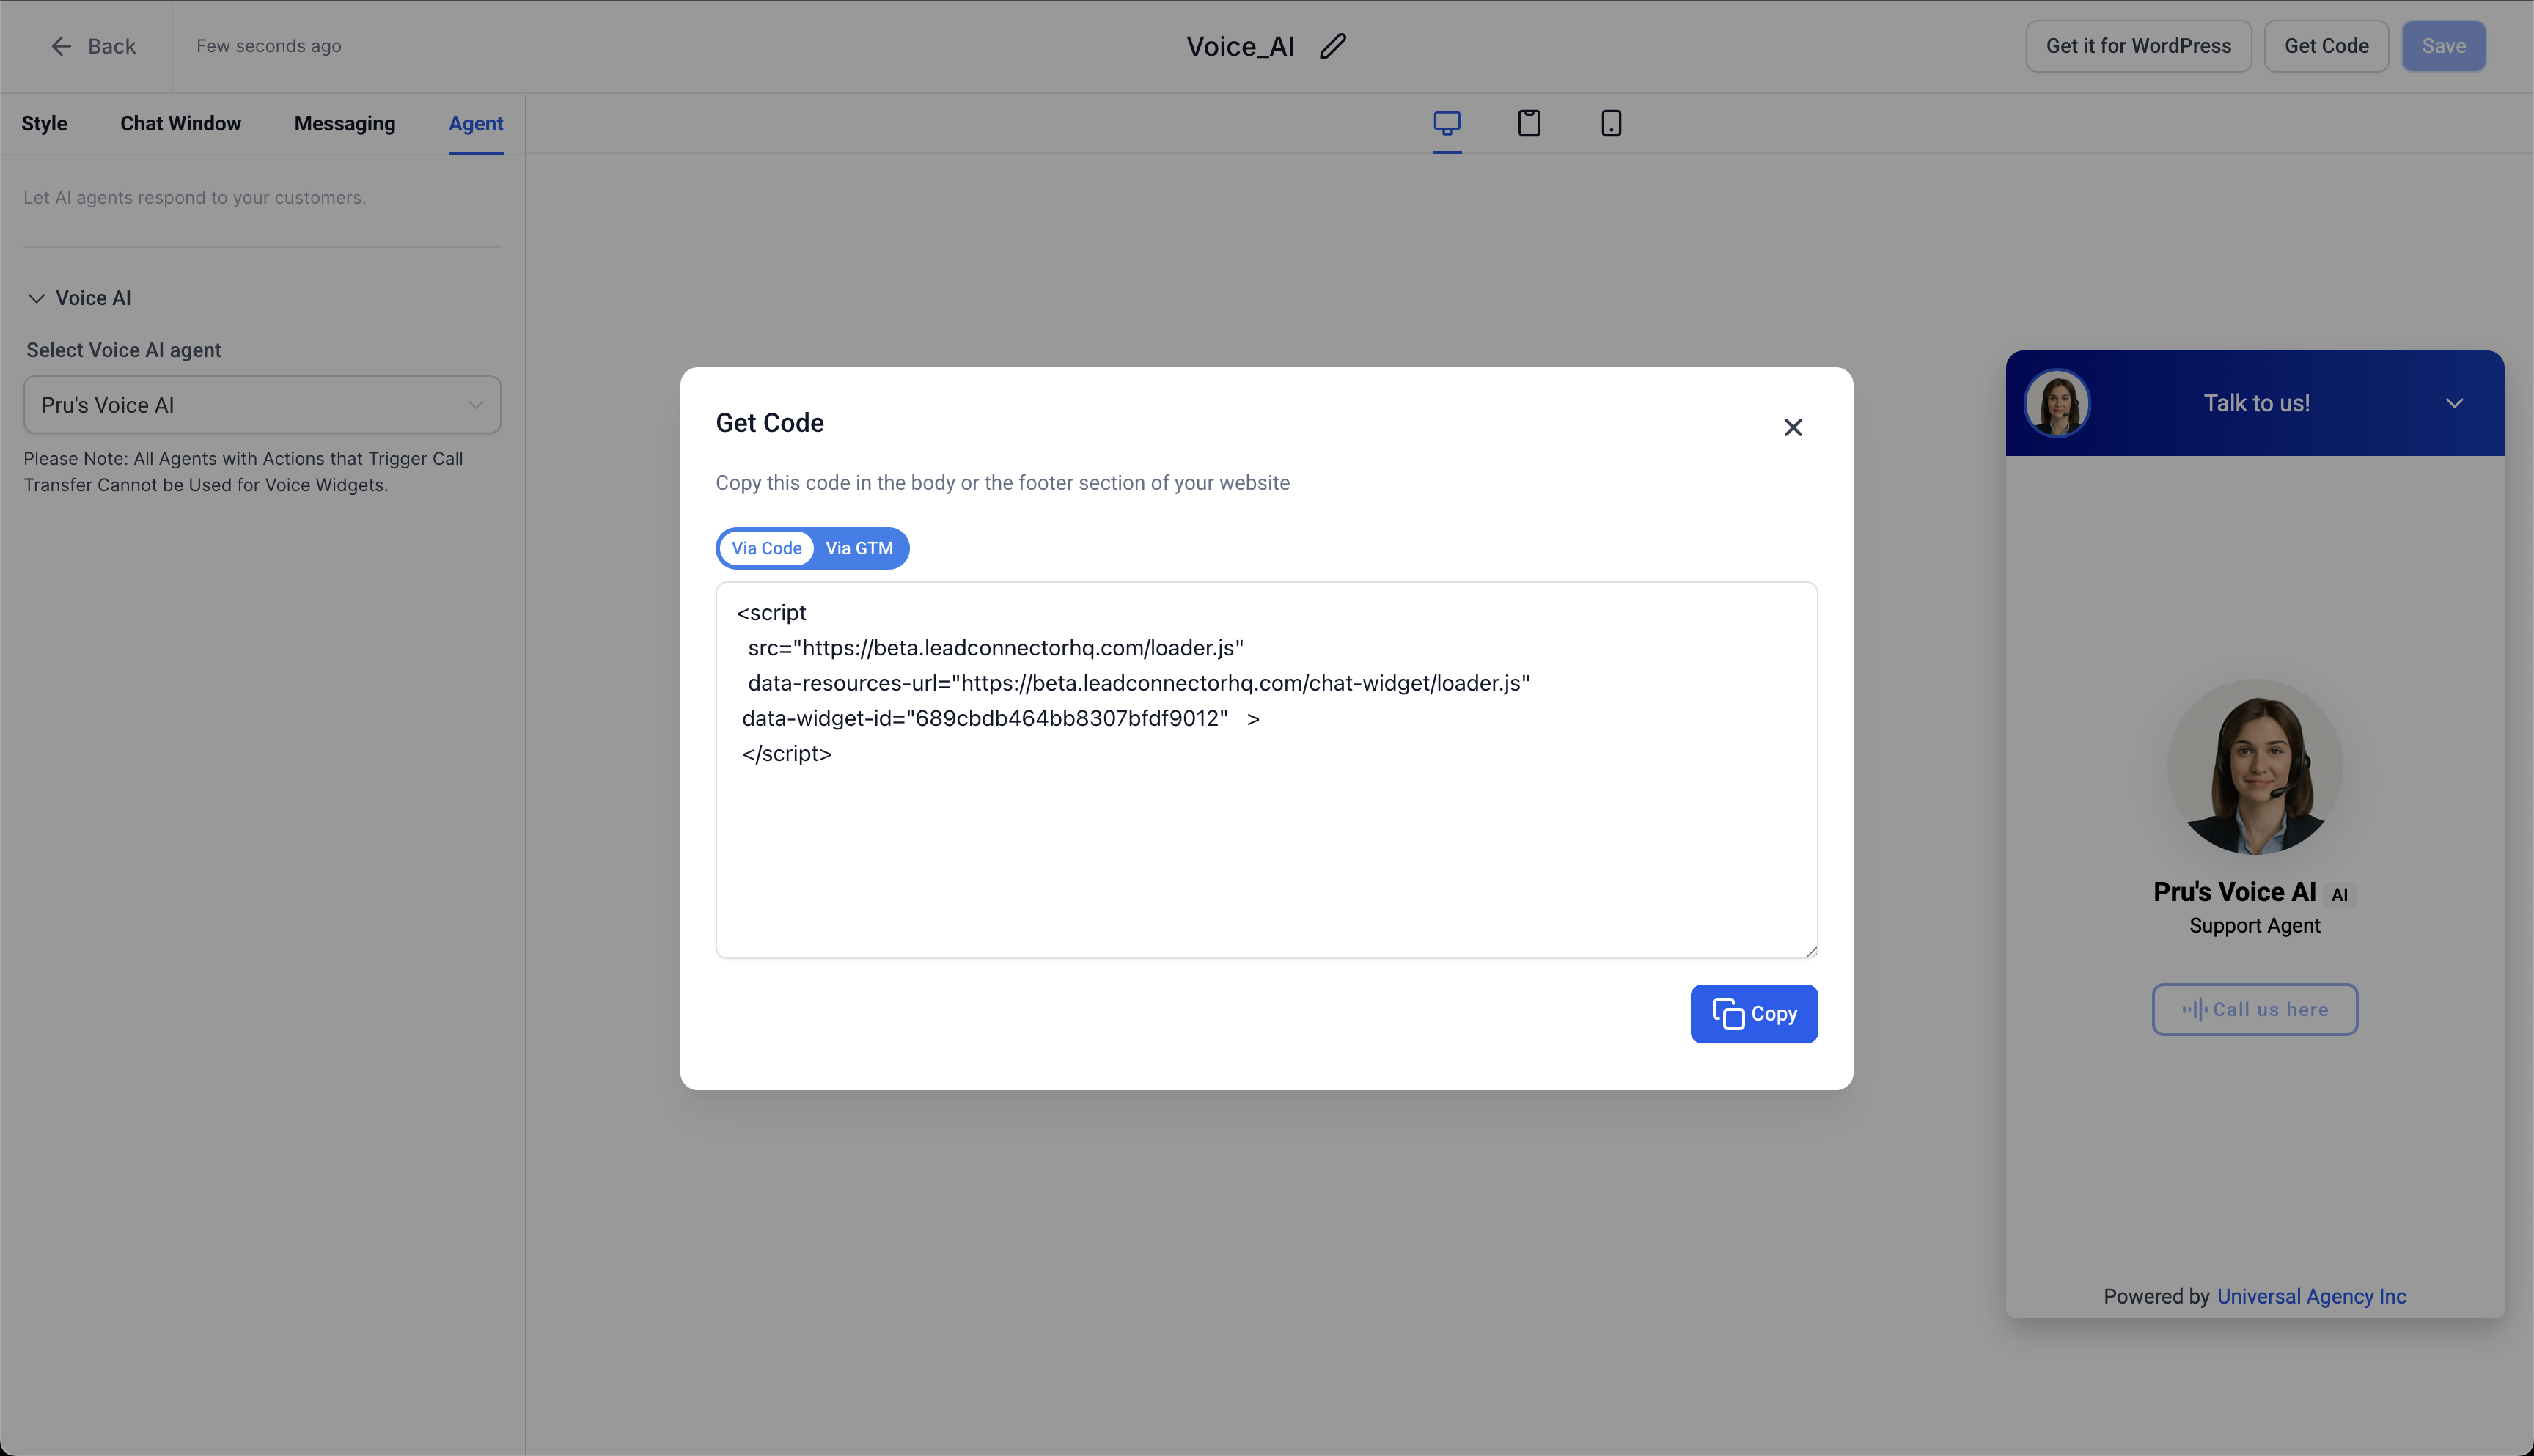Viewport: 2534px width, 1456px height.
Task: Switch to the Style tab
Action: pyautogui.click(x=44, y=124)
